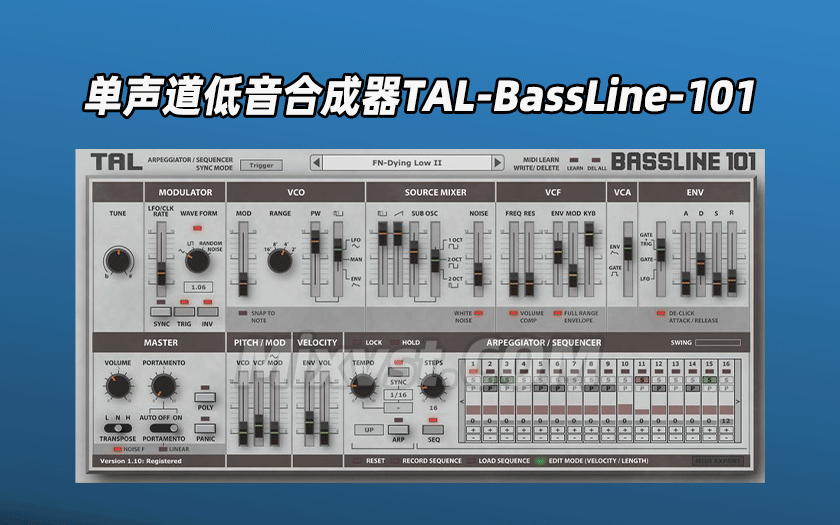Toggle the NOISE F LED
This screenshot has width=840, height=525.
(x=117, y=449)
